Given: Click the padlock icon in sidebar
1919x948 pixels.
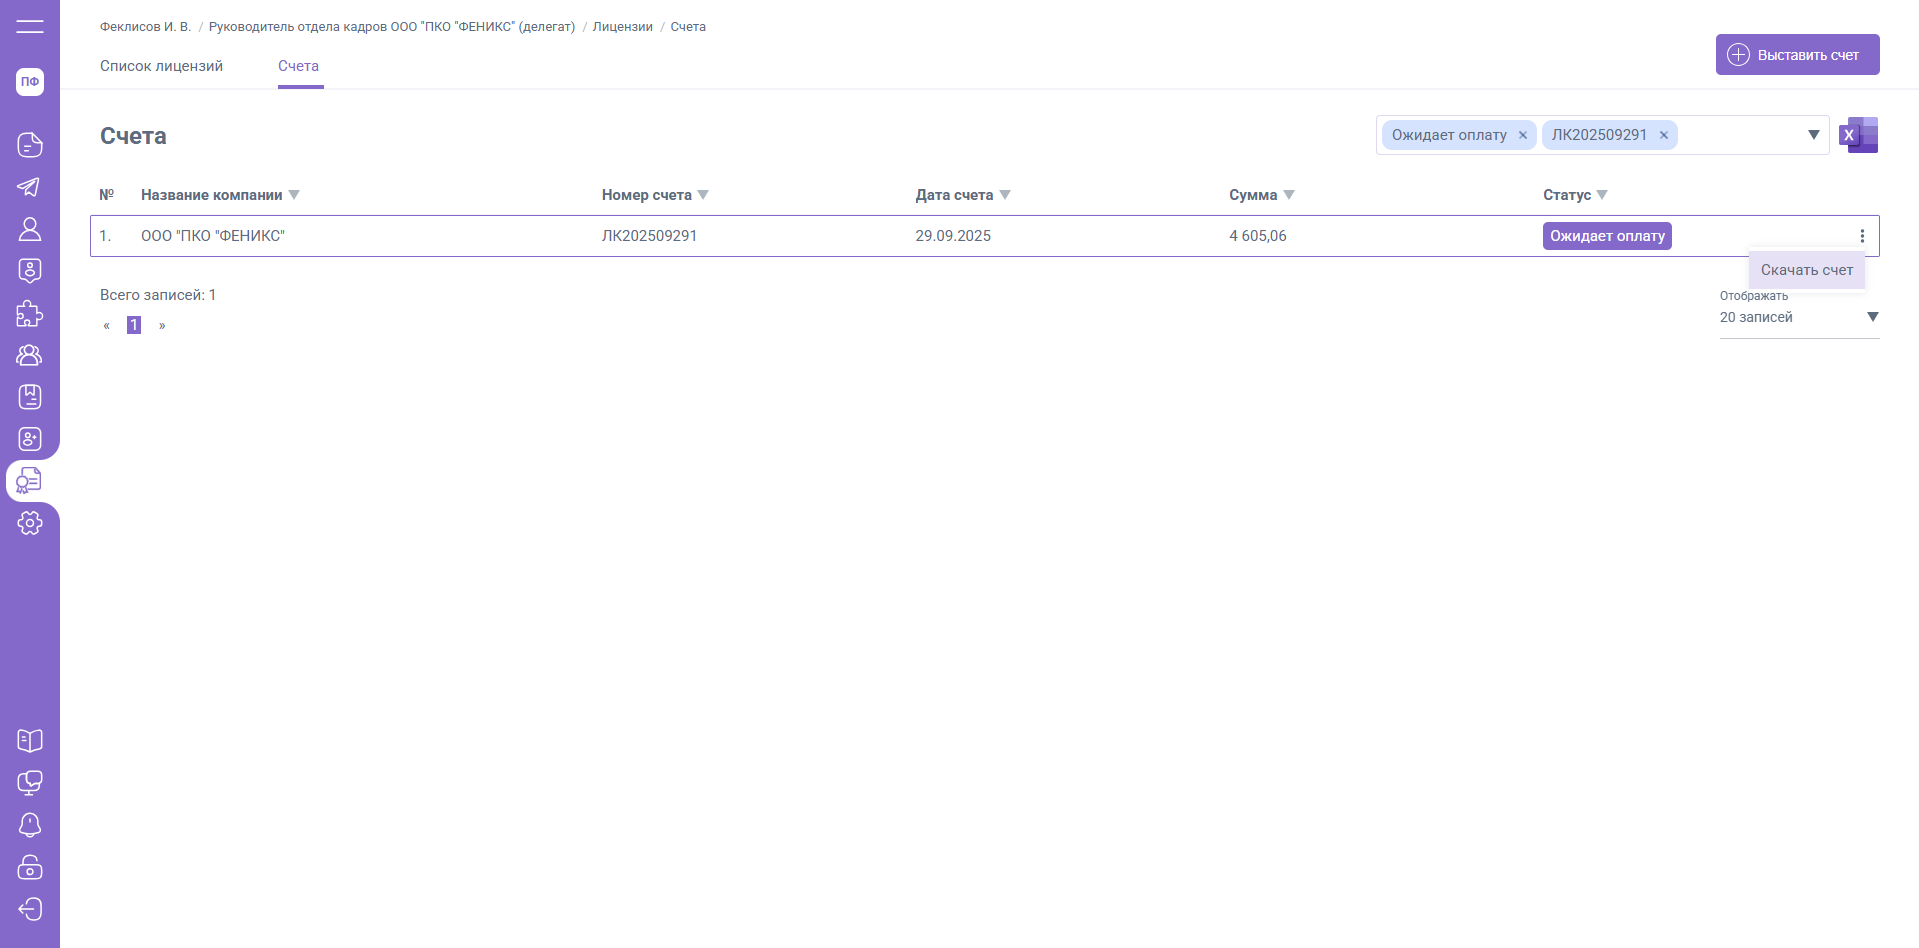Looking at the screenshot, I should pos(30,866).
